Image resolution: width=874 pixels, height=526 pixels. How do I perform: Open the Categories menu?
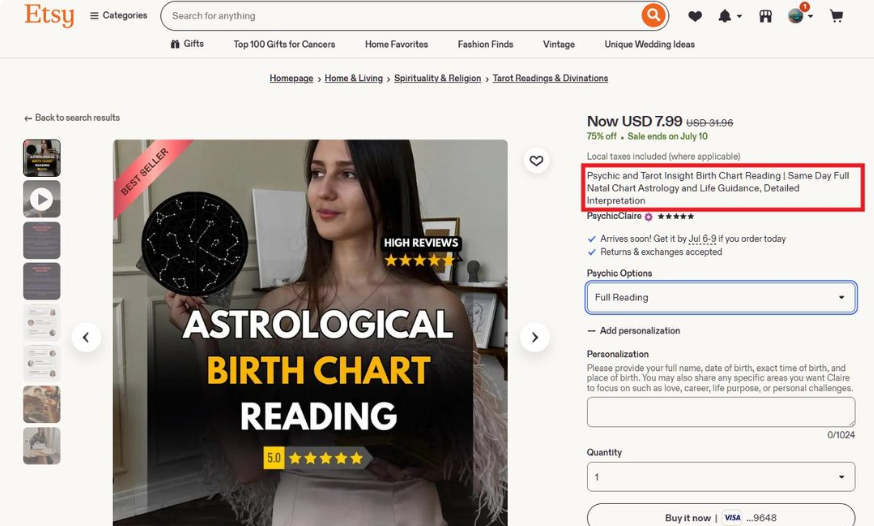tap(119, 16)
